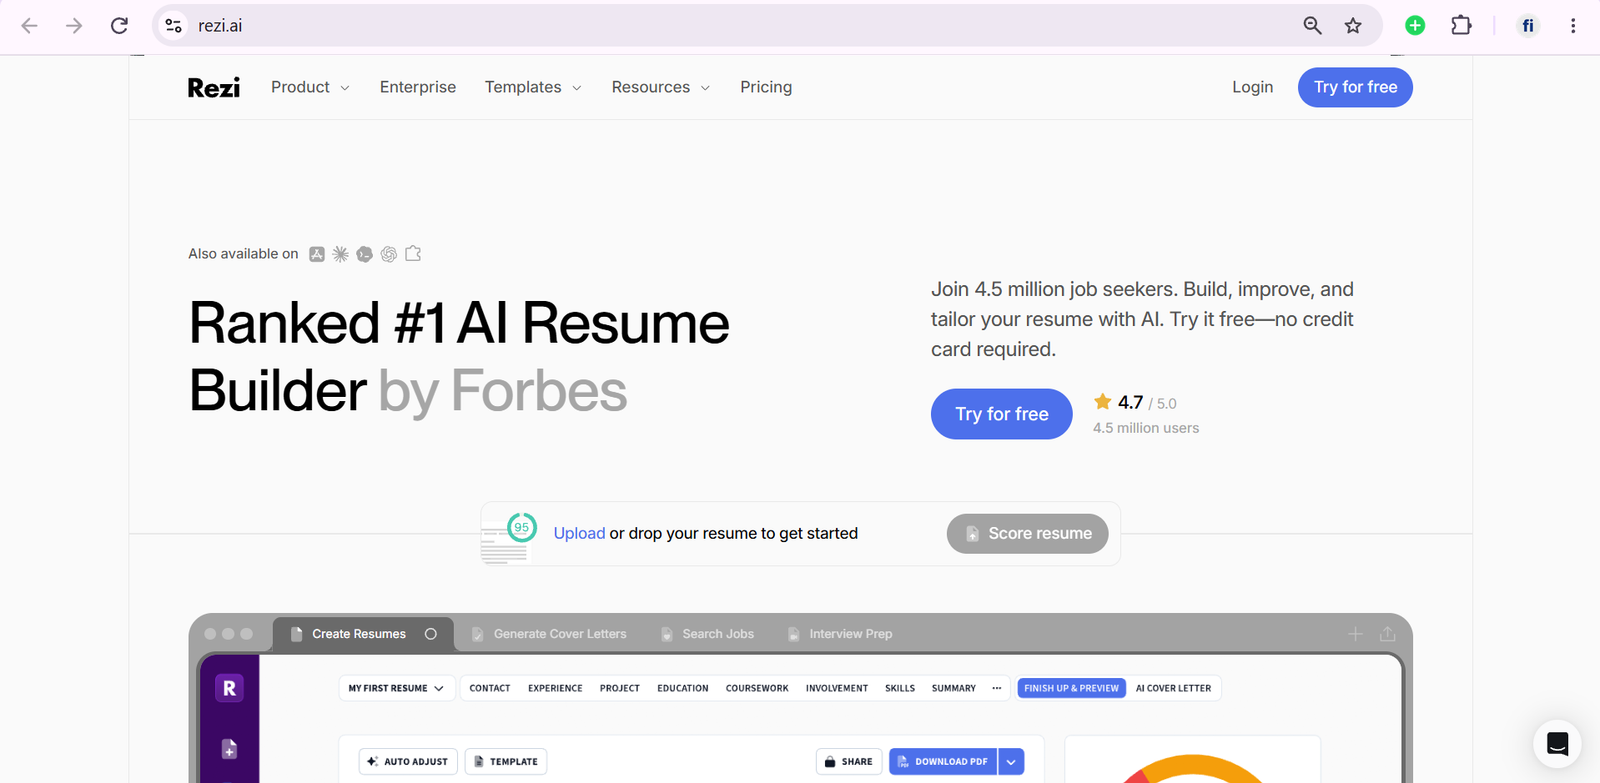The image size is (1600, 783).
Task: Click Login in the header
Action: point(1252,87)
